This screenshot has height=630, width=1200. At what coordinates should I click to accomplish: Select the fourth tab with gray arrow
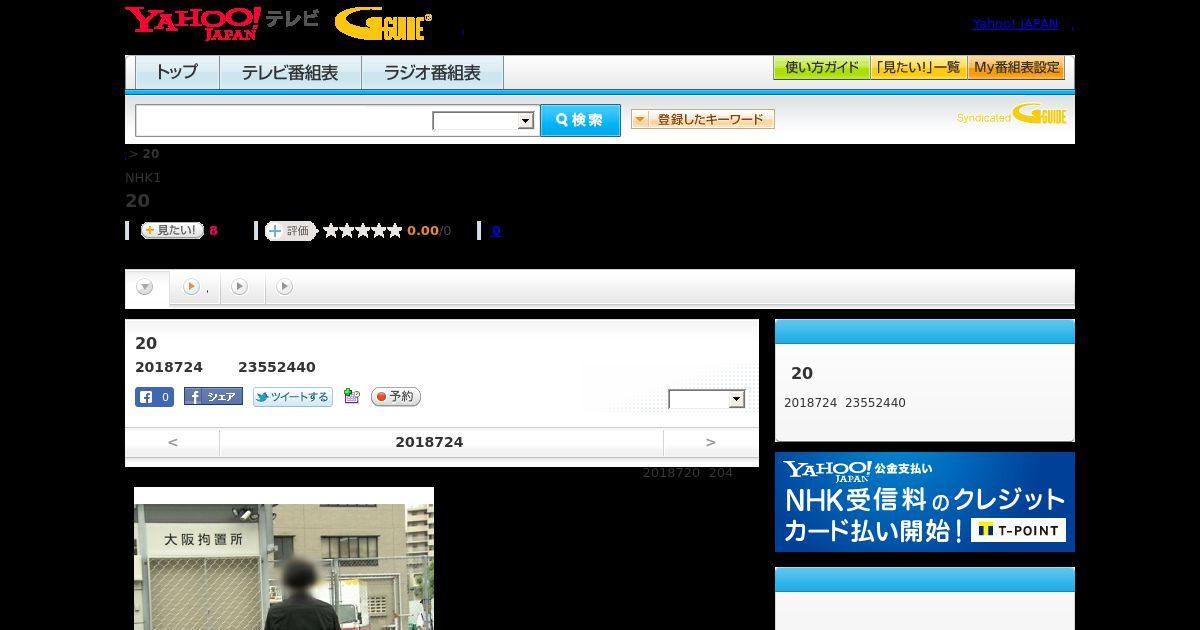285,288
